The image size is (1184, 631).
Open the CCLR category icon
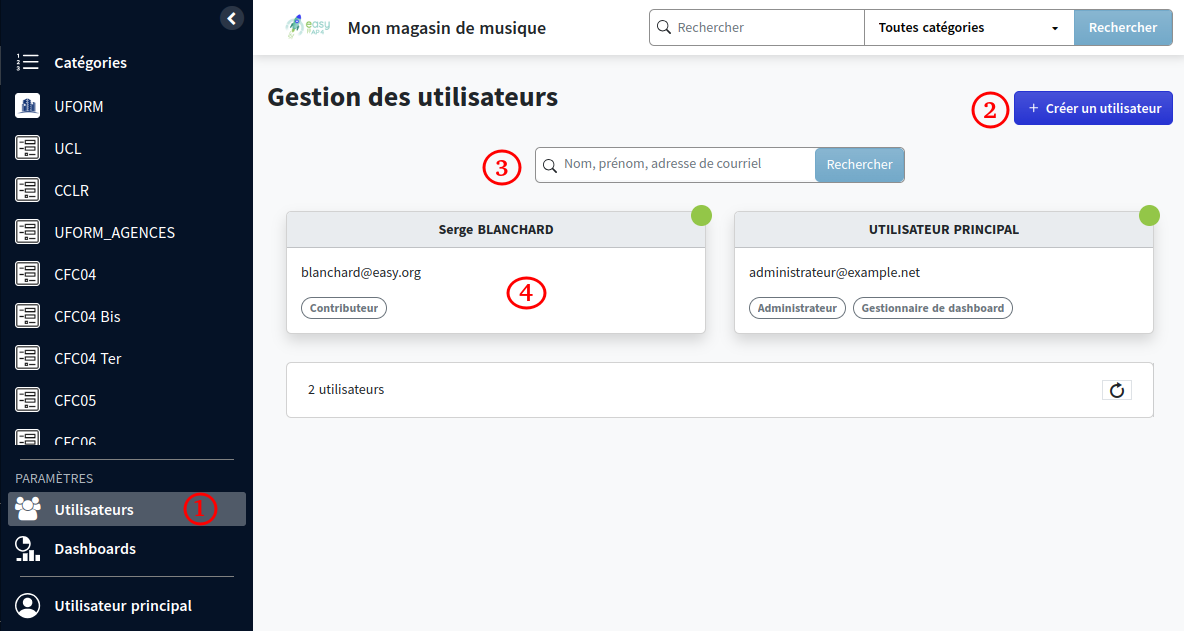click(27, 189)
